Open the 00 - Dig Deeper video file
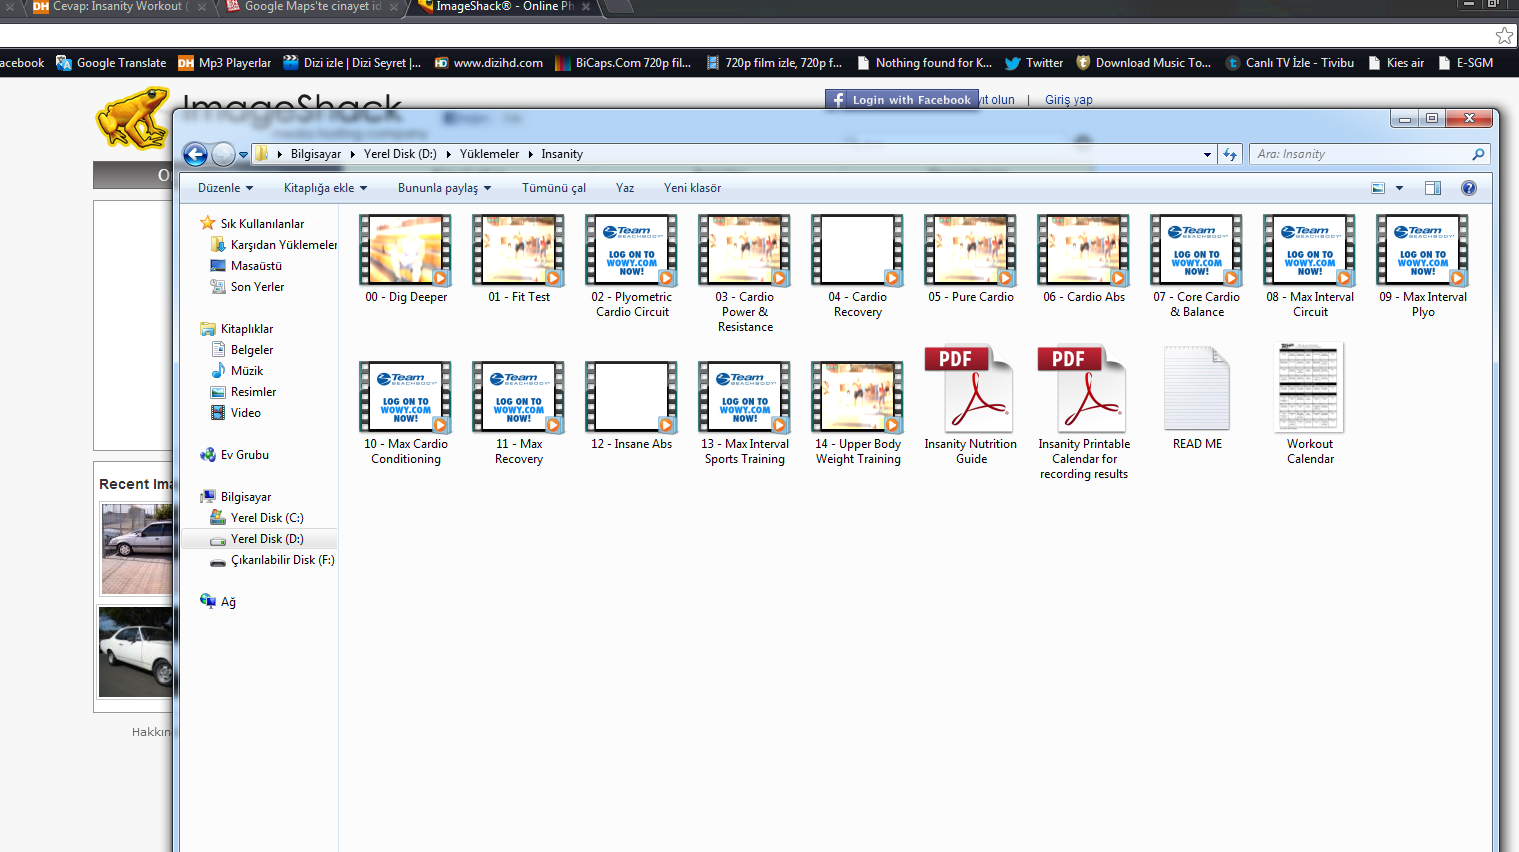Viewport: 1519px width, 852px height. pyautogui.click(x=405, y=259)
